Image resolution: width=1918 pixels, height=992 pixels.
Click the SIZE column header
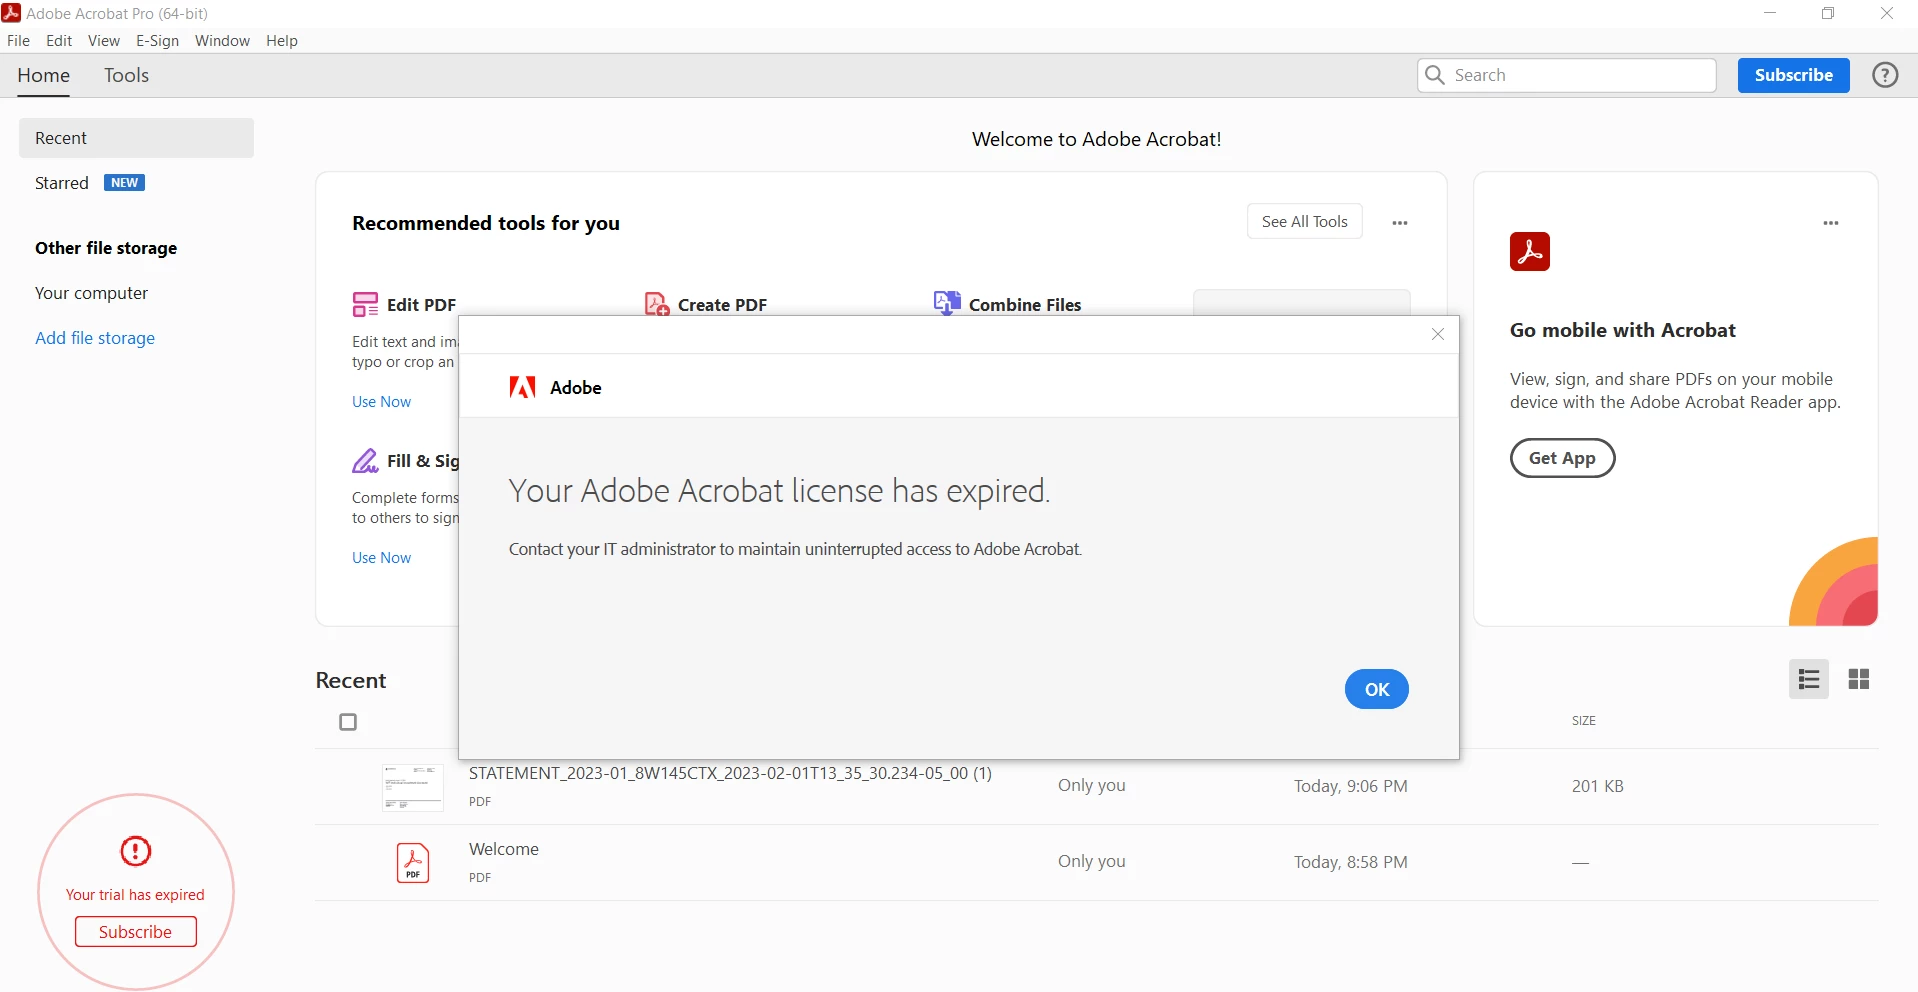tap(1584, 721)
